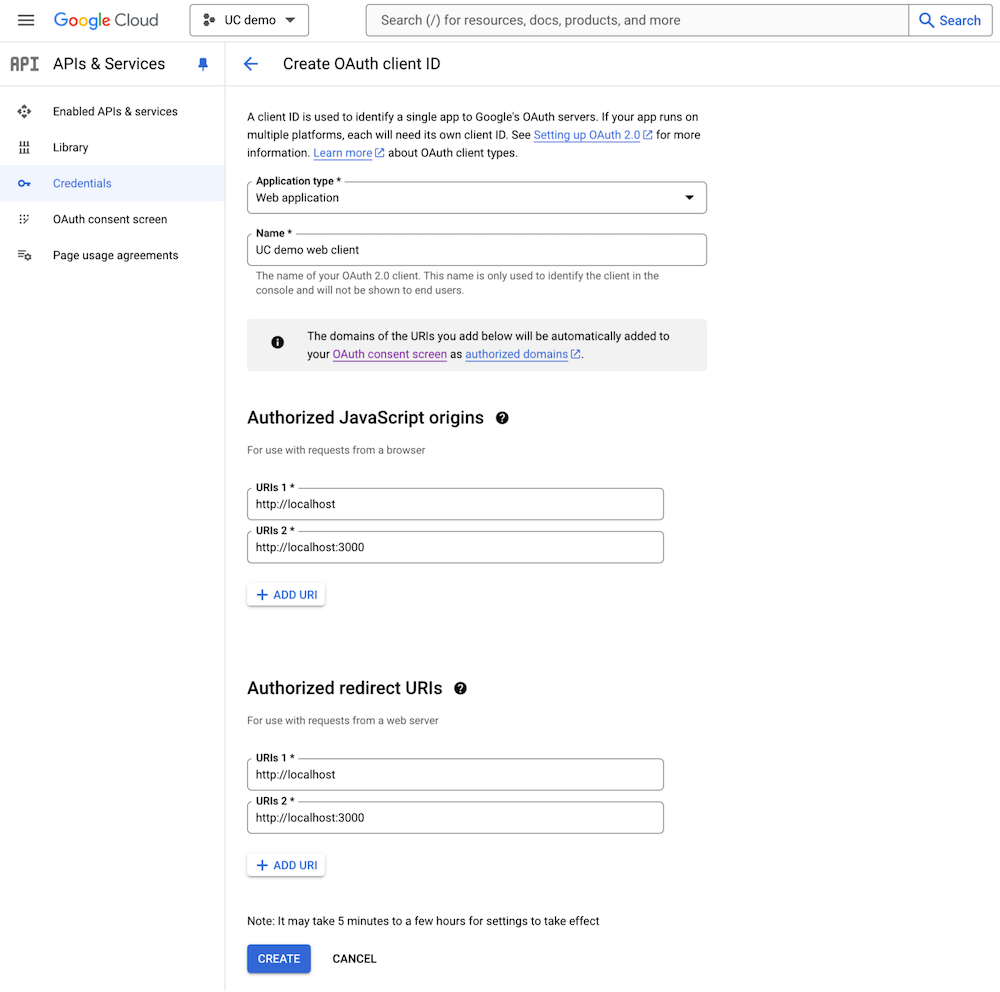The image size is (1000, 992).
Task: Click redirect URIs 1 field
Action: click(x=455, y=775)
